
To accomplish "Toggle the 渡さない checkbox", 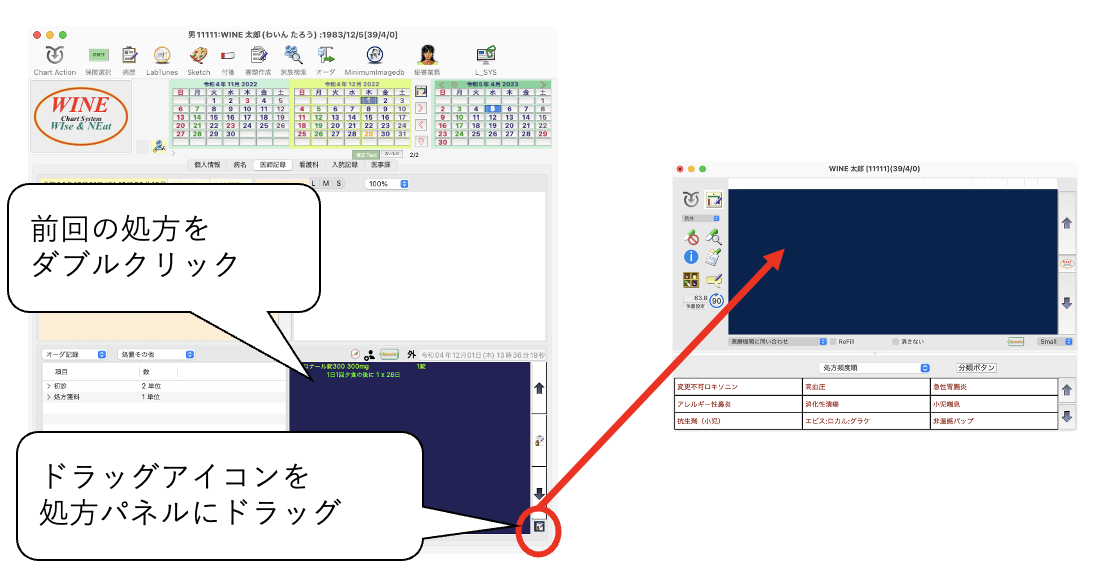I will (896, 341).
